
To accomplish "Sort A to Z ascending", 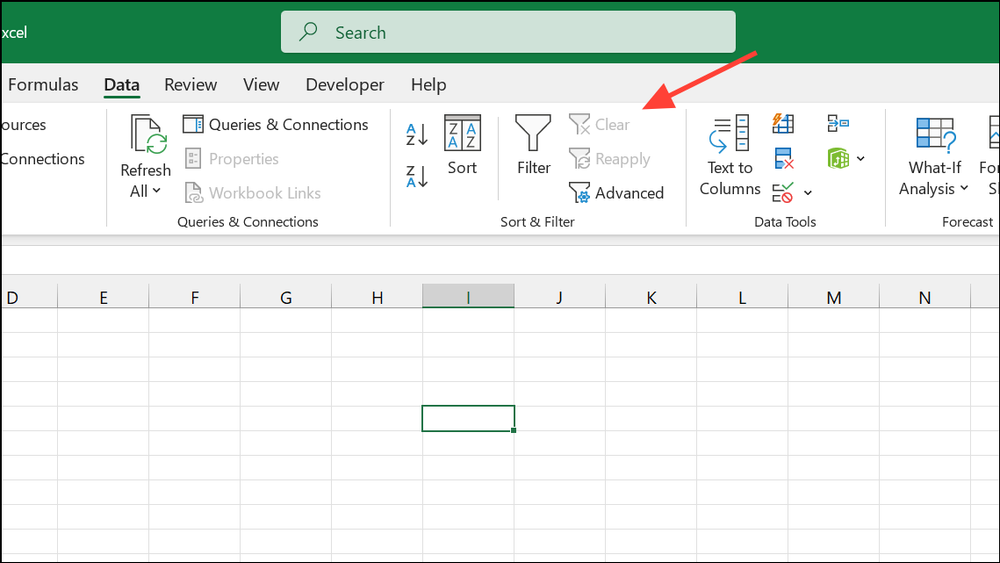I will 416,135.
